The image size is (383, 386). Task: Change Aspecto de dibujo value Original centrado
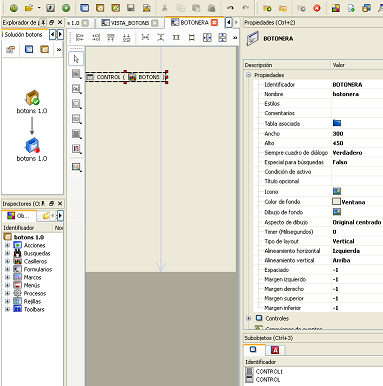357,222
